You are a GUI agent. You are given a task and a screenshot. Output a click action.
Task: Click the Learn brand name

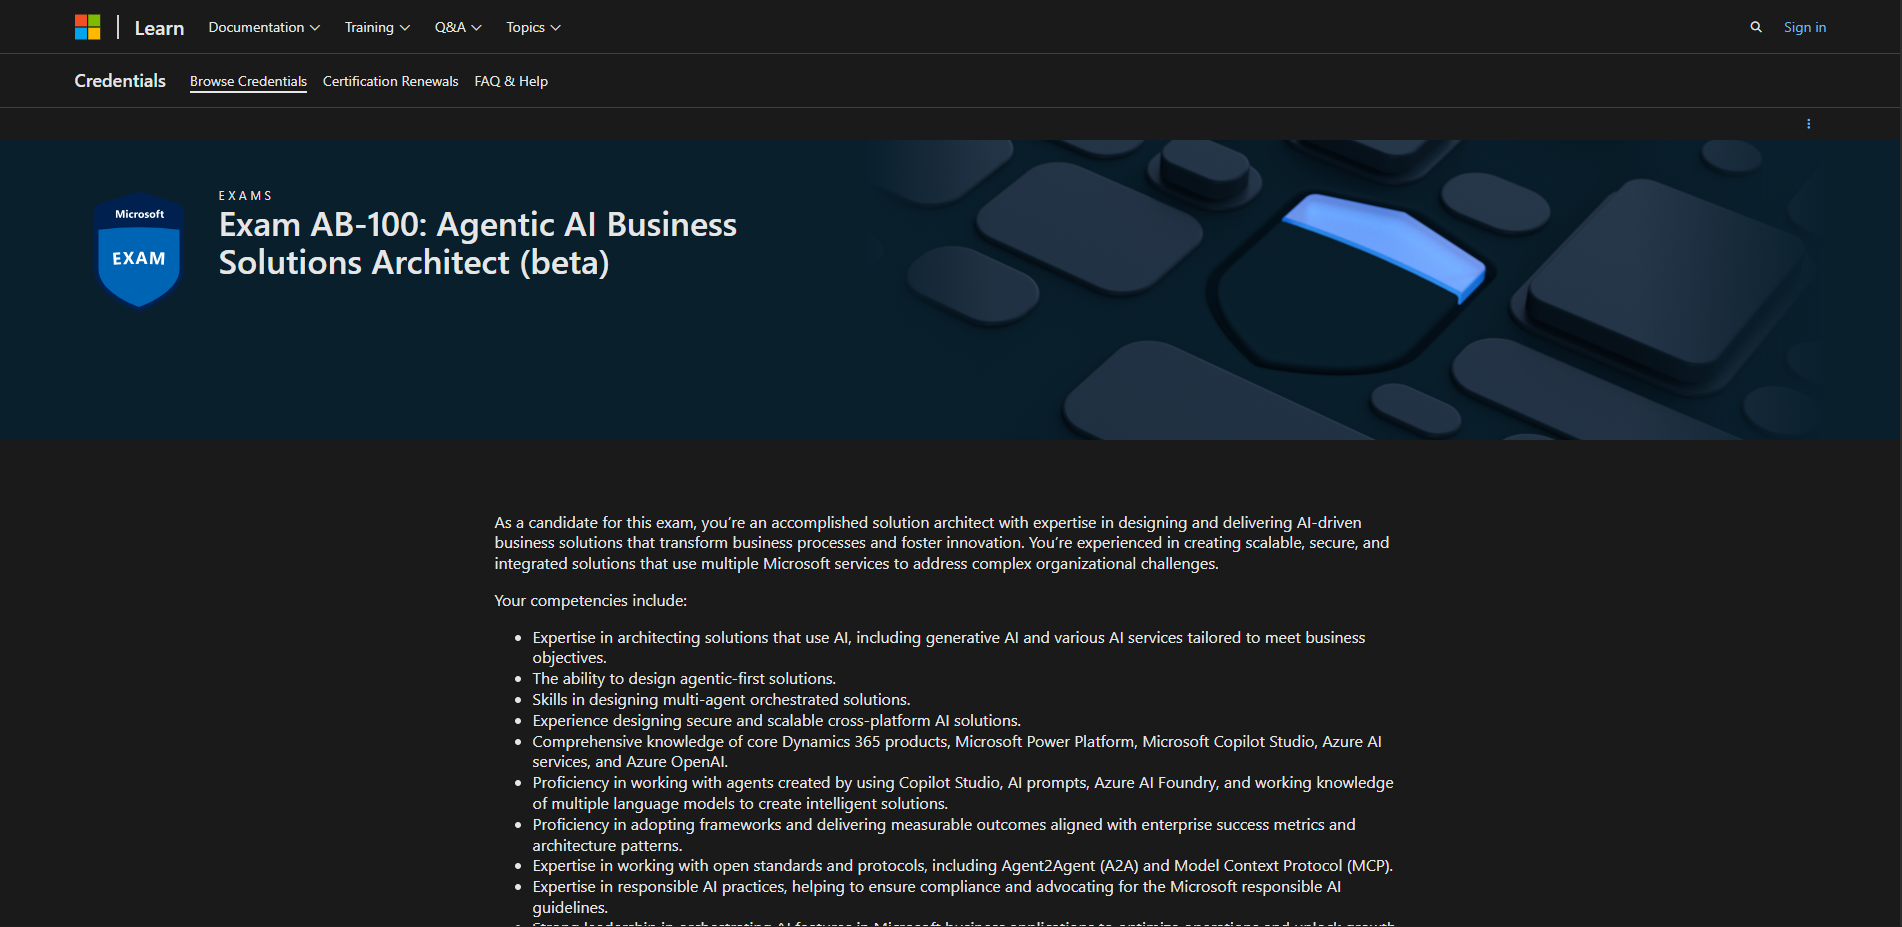pos(159,27)
